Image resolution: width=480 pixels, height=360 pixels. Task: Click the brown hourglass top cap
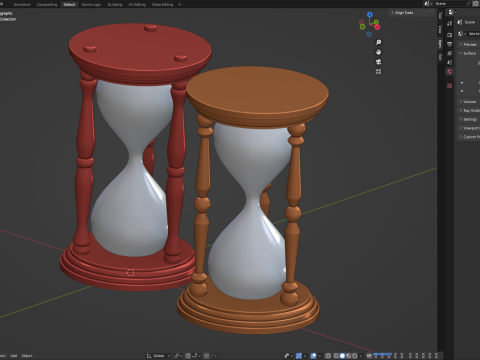pos(257,97)
